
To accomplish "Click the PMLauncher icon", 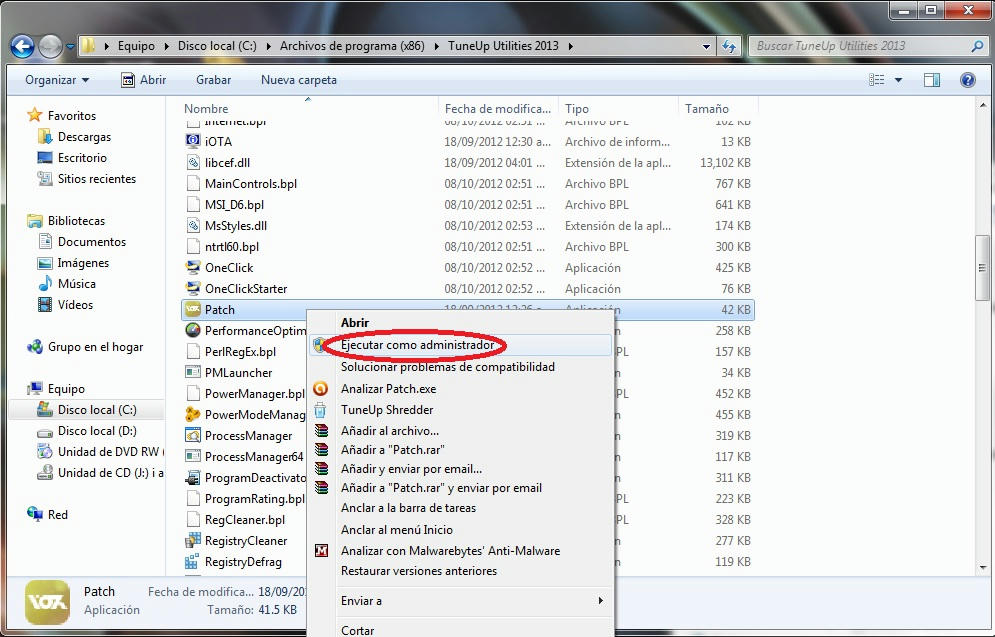I will coord(192,372).
